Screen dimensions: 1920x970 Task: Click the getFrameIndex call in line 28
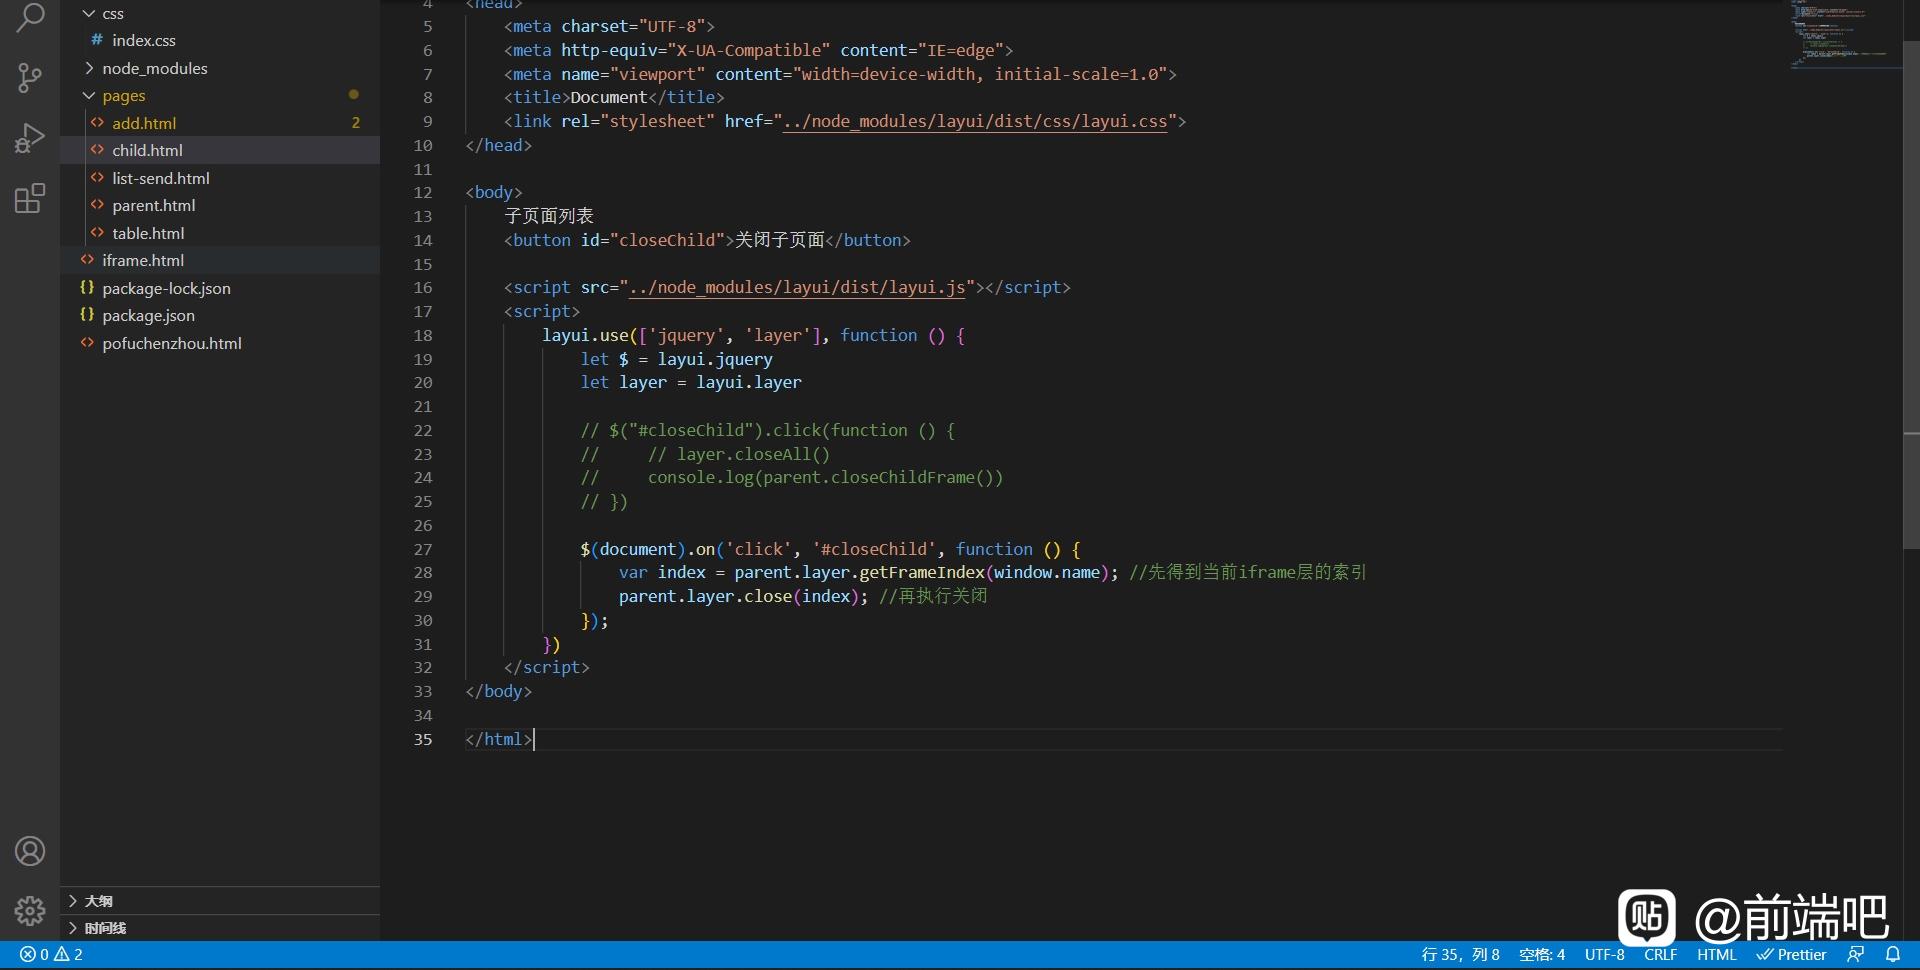pyautogui.click(x=922, y=572)
